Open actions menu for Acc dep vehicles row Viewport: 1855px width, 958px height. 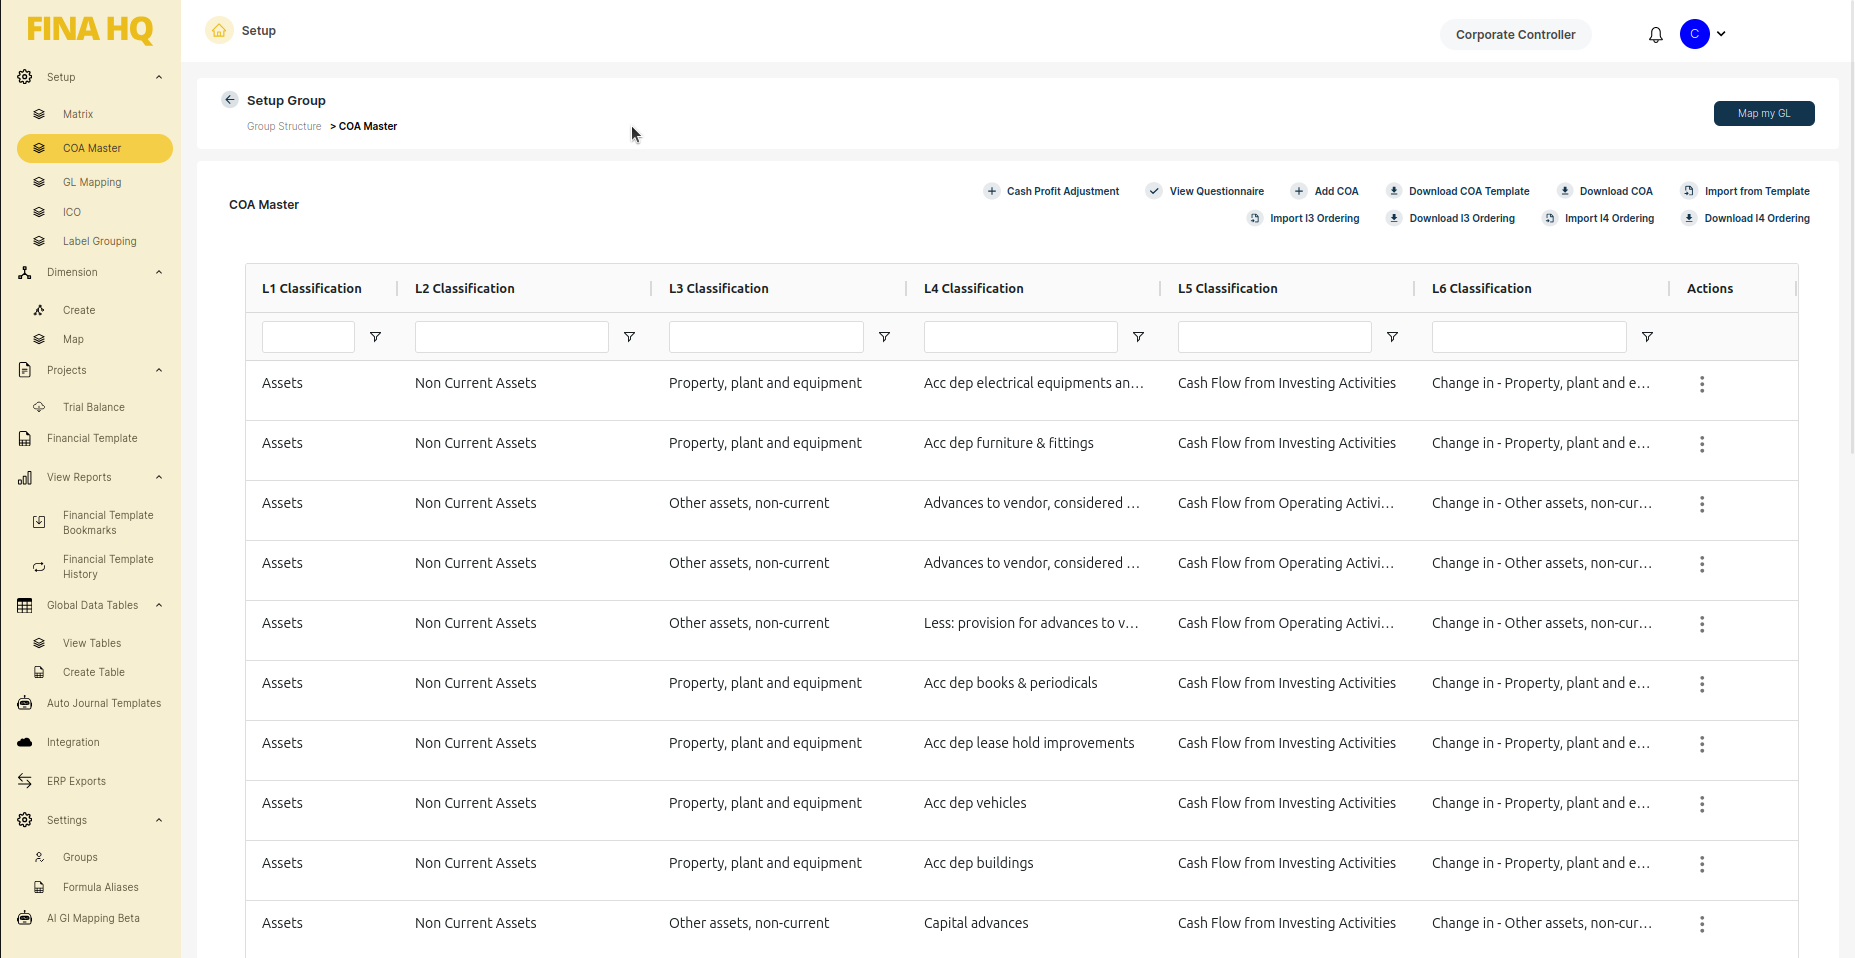point(1701,804)
